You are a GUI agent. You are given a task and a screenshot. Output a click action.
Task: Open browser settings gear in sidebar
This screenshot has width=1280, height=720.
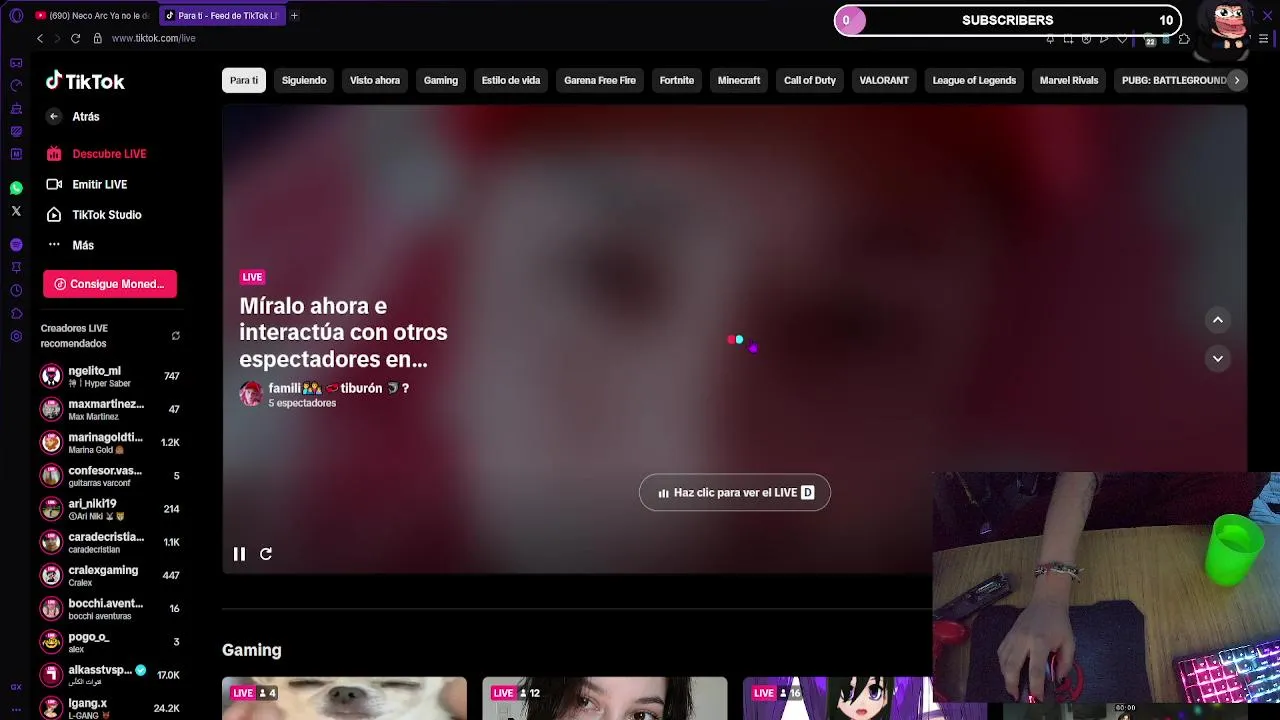pos(16,336)
